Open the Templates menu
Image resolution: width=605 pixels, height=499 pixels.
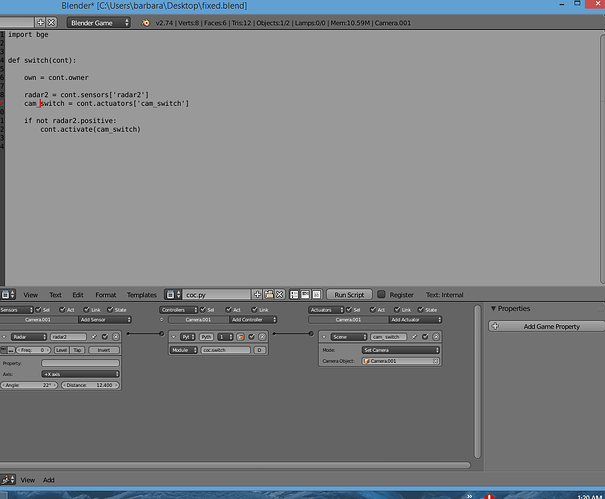tap(142, 295)
